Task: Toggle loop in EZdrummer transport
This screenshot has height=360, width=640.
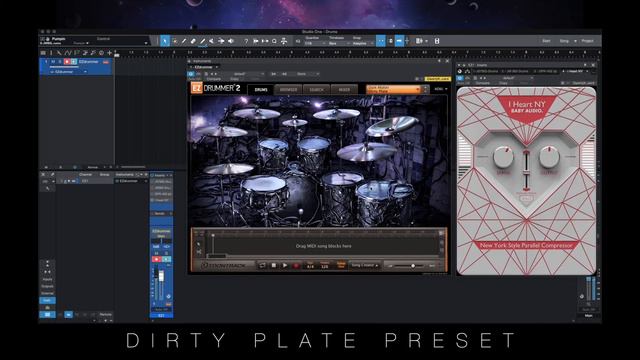Action: point(262,265)
